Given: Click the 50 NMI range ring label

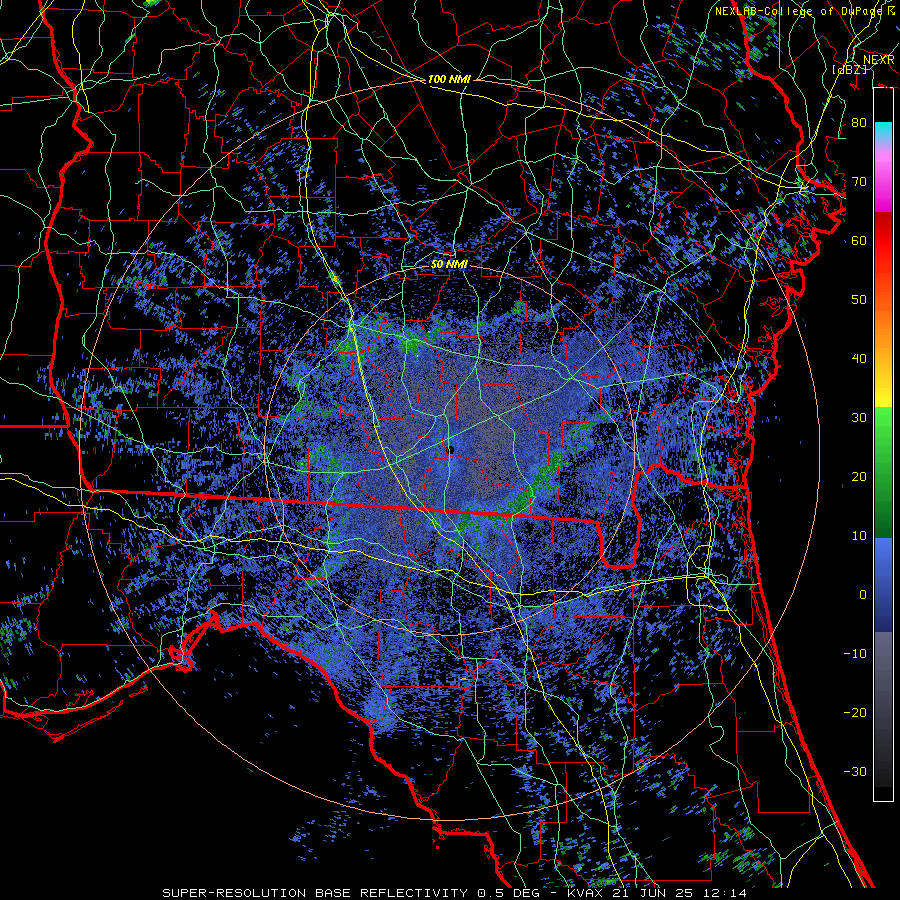Looking at the screenshot, I should (449, 264).
